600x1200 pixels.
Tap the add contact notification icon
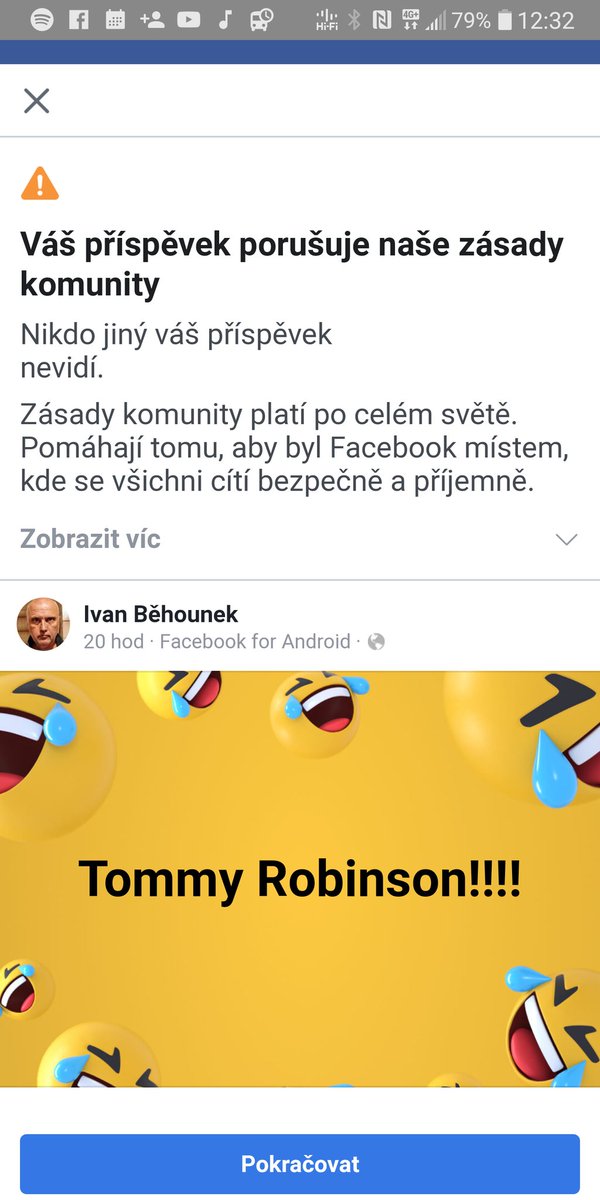tap(152, 20)
